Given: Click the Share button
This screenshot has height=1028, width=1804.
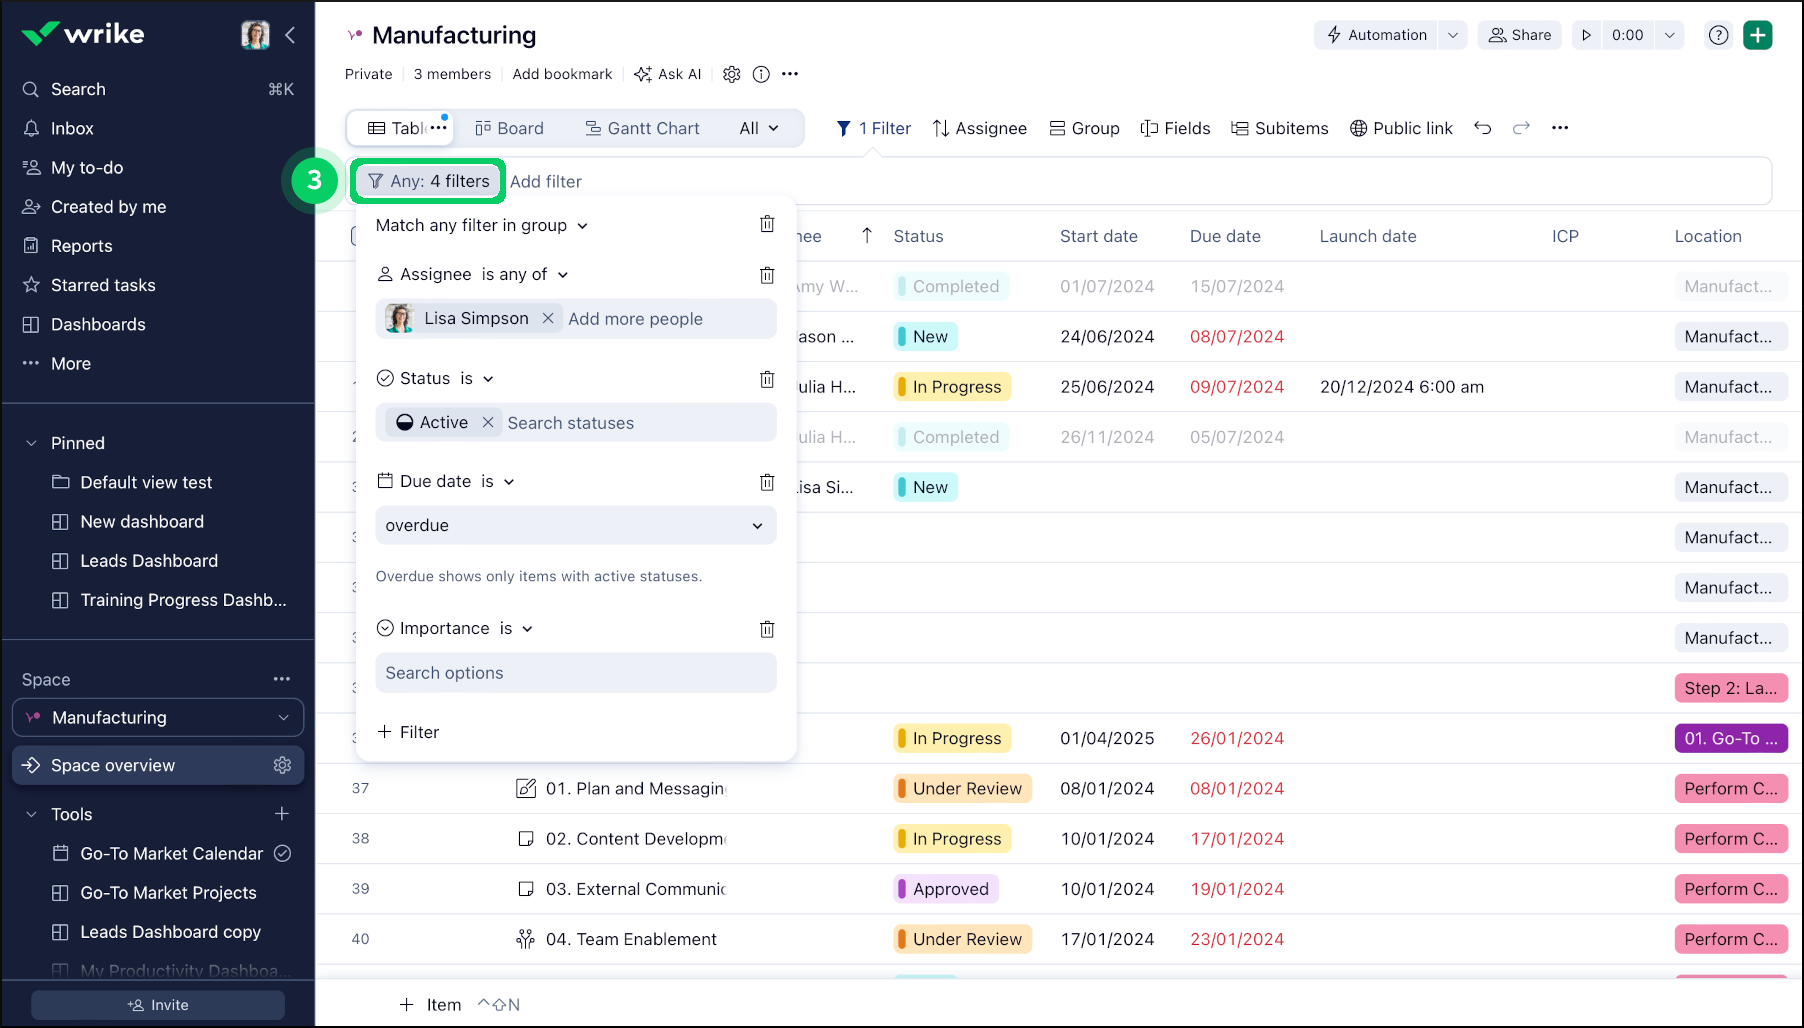Looking at the screenshot, I should click(x=1519, y=35).
